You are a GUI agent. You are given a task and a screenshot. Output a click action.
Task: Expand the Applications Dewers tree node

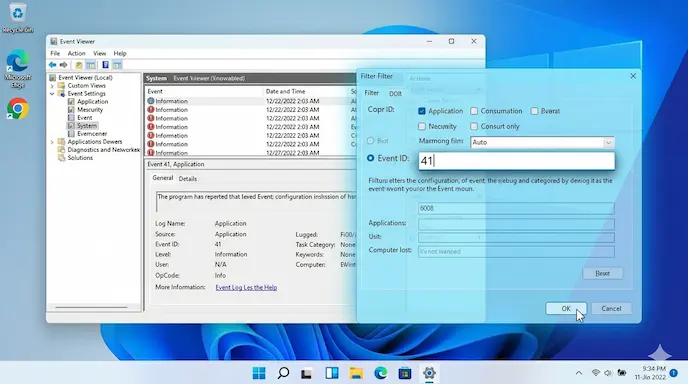click(52, 142)
